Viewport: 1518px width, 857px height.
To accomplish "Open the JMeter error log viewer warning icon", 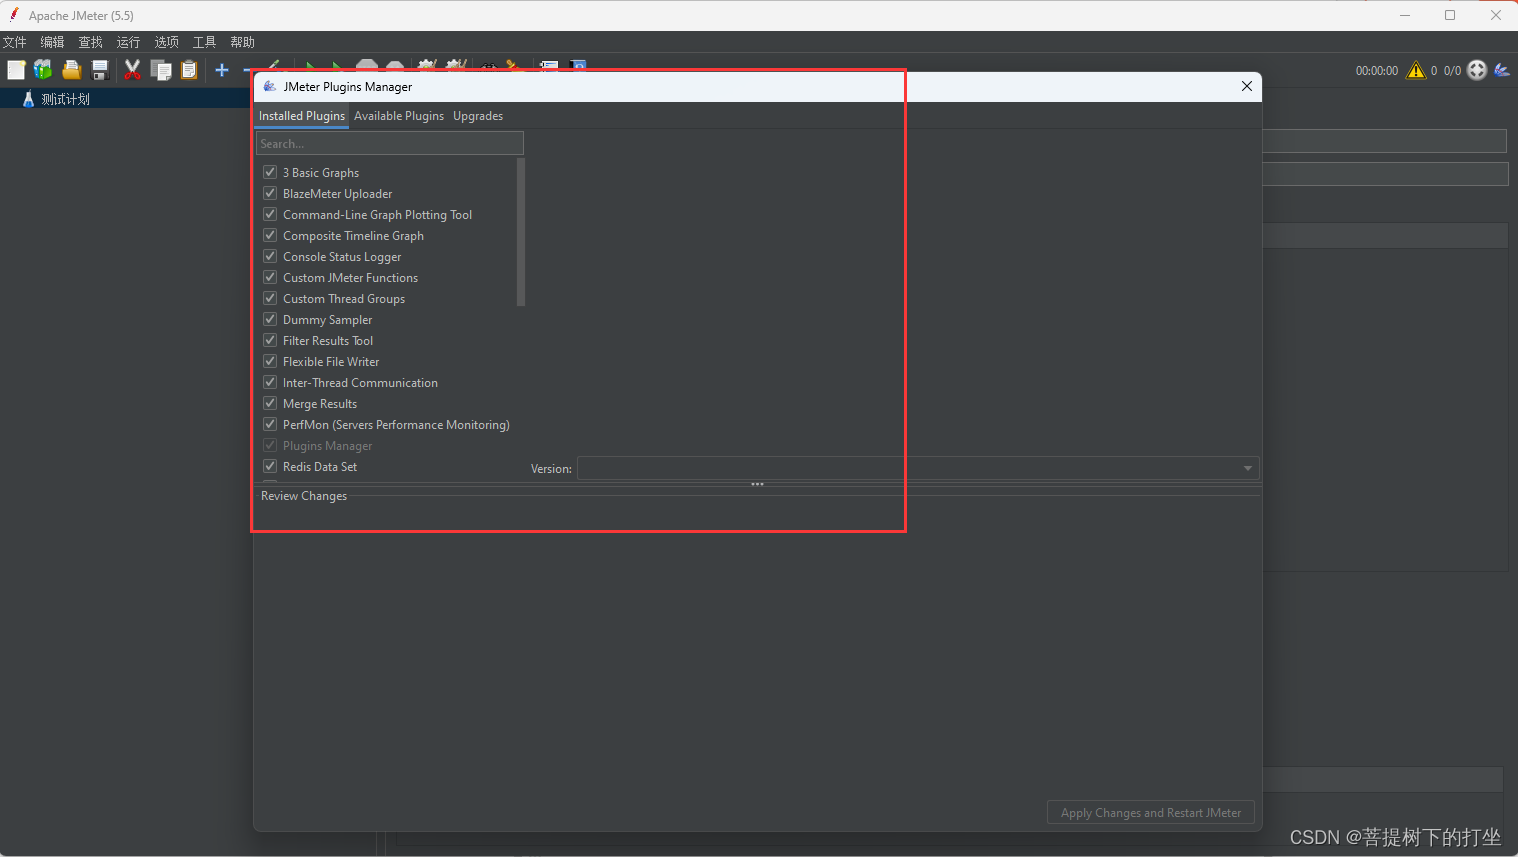I will (1416, 70).
